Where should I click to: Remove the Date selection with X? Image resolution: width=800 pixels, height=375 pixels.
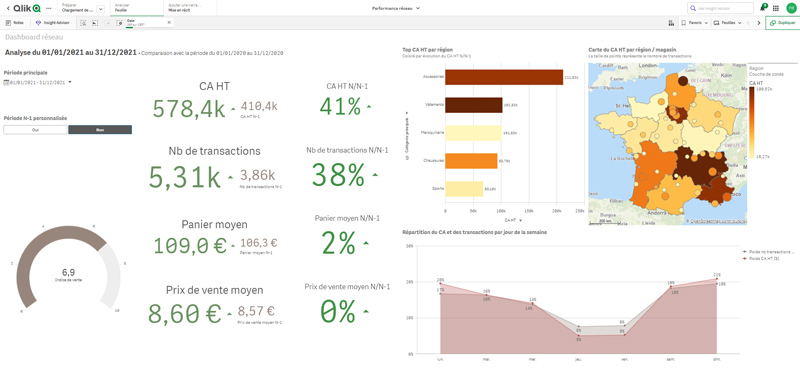click(169, 22)
